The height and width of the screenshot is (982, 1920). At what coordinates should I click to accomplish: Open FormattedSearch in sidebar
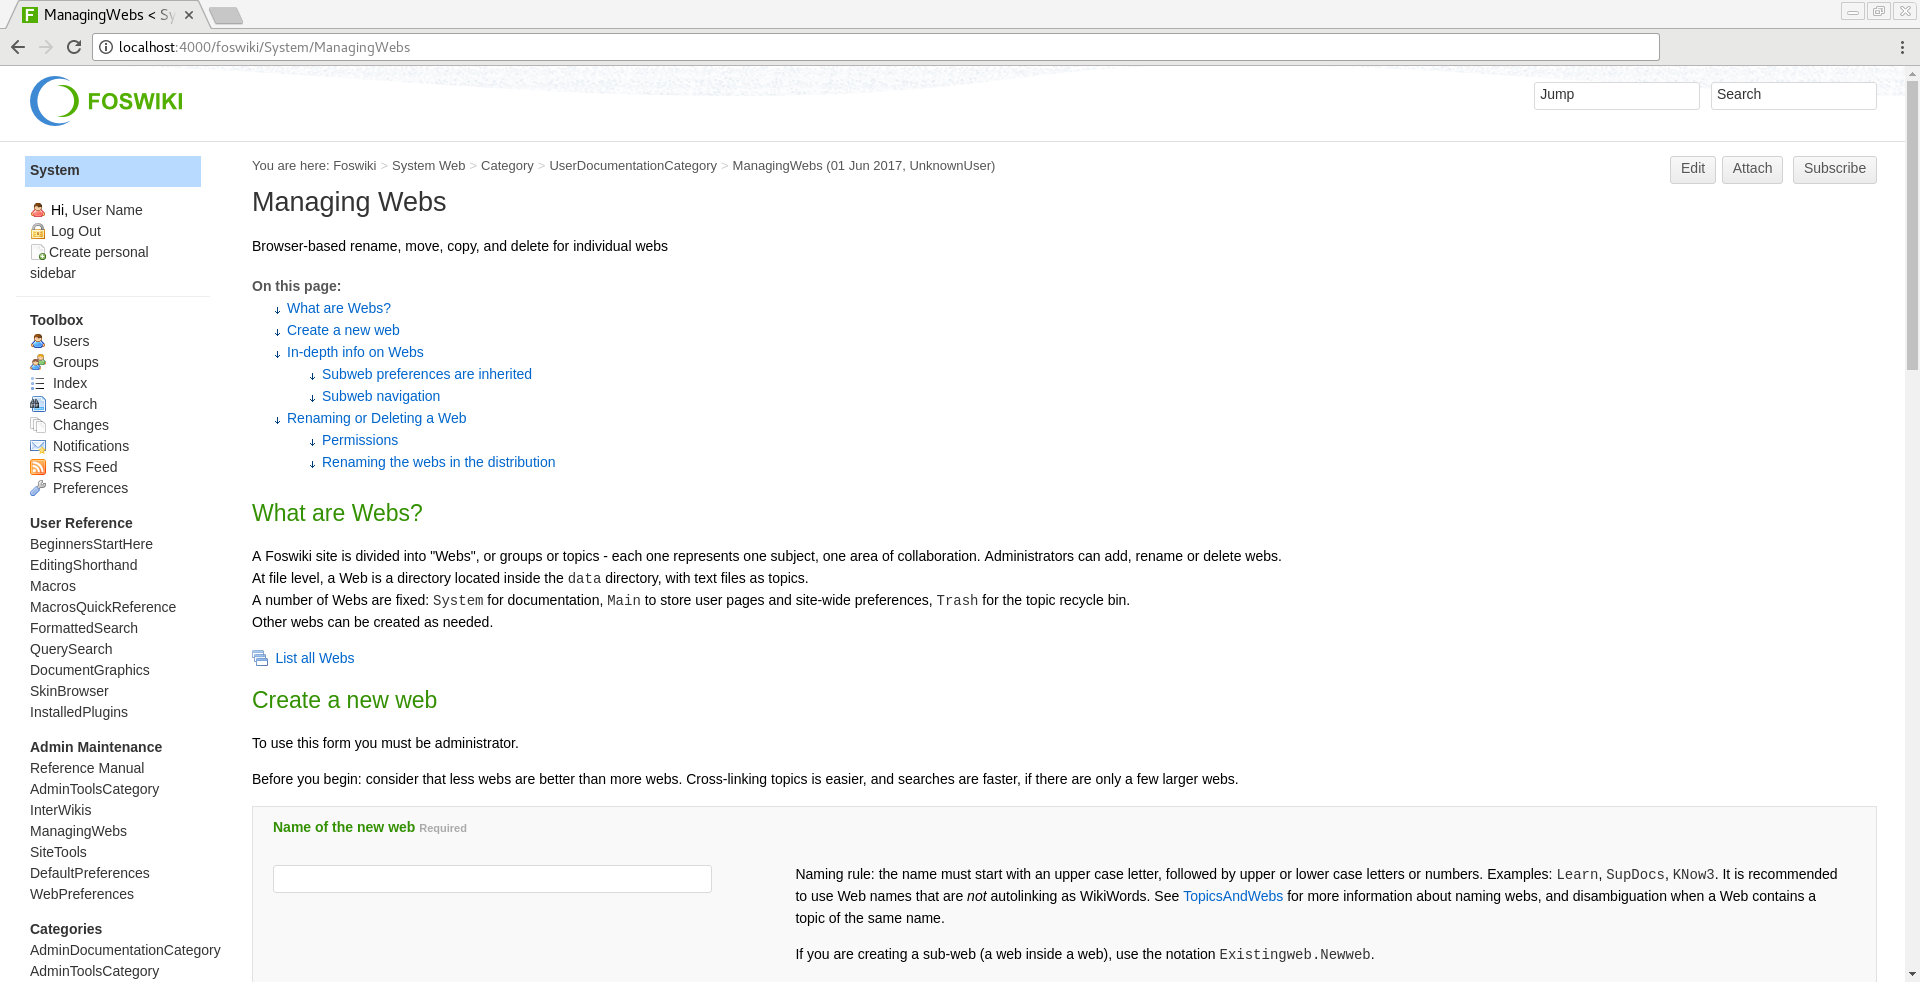click(84, 628)
